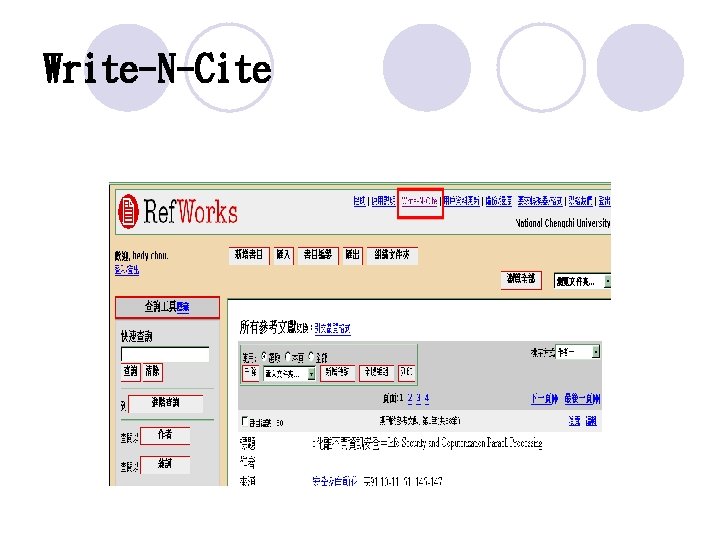This screenshot has width=720, height=540.
Task: Click the view link on reference 50 row
Action: [x=574, y=421]
